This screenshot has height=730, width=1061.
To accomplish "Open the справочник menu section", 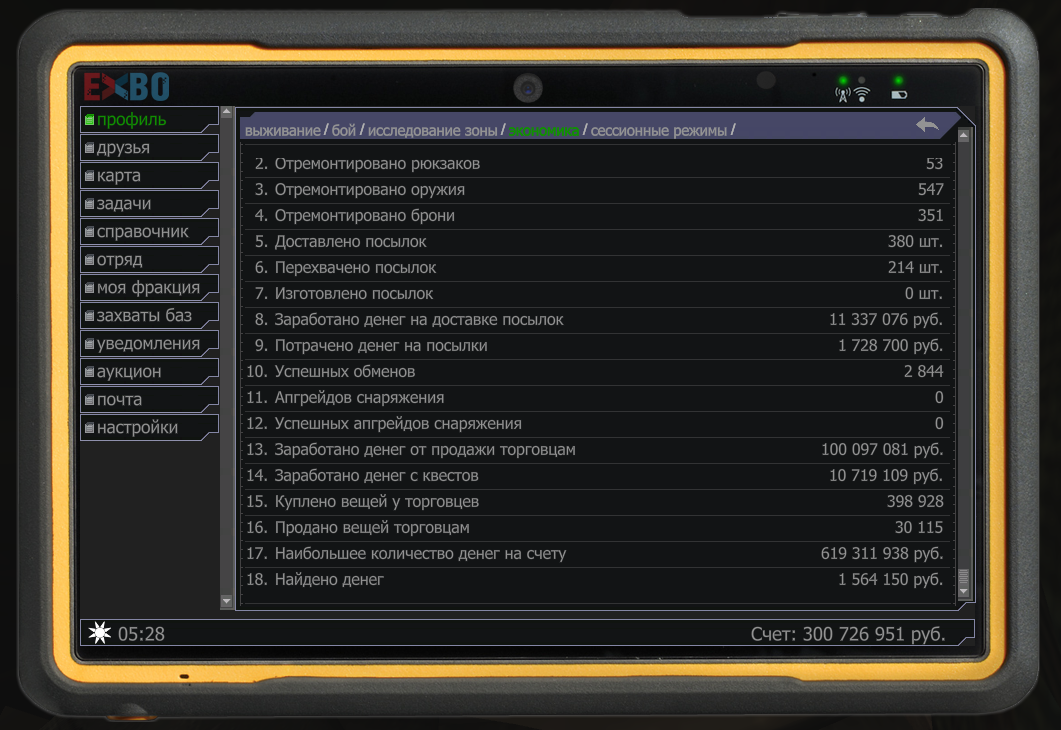I will [x=149, y=231].
